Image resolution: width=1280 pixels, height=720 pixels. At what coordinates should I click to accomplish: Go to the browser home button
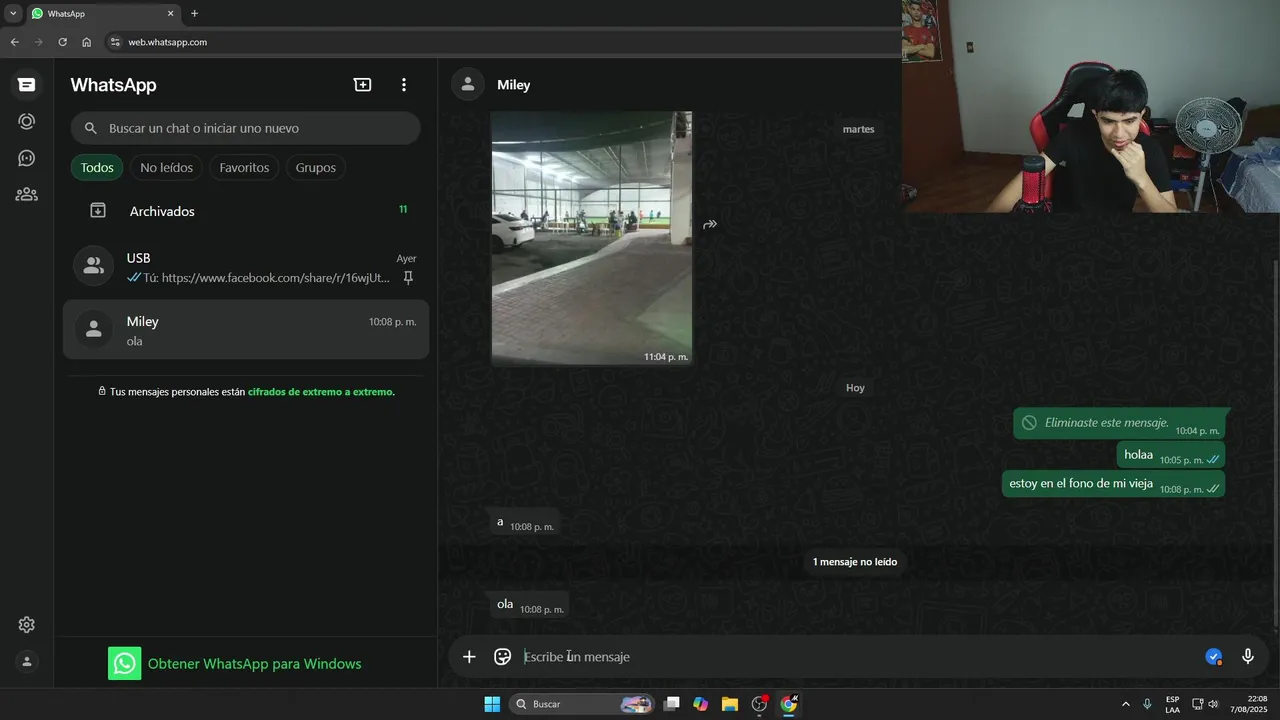tap(86, 42)
